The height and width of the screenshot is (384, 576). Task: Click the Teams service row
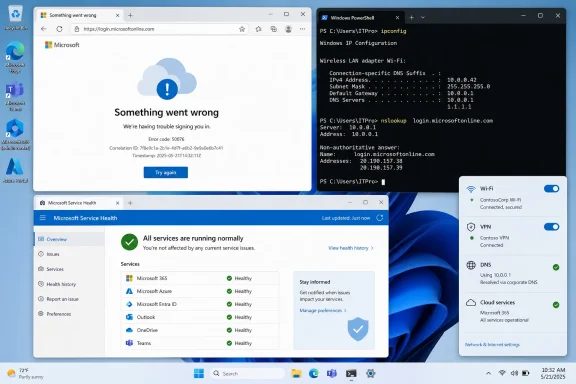click(200, 343)
